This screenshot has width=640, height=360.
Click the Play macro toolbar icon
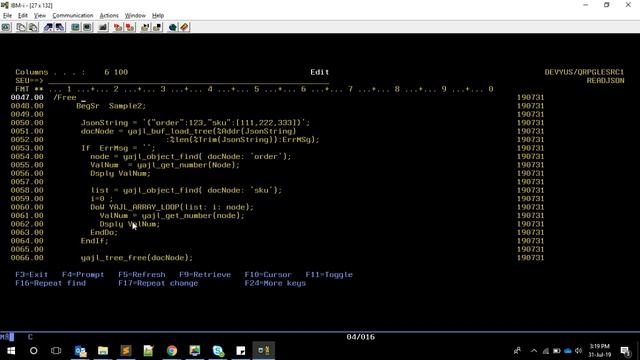(x=145, y=27)
